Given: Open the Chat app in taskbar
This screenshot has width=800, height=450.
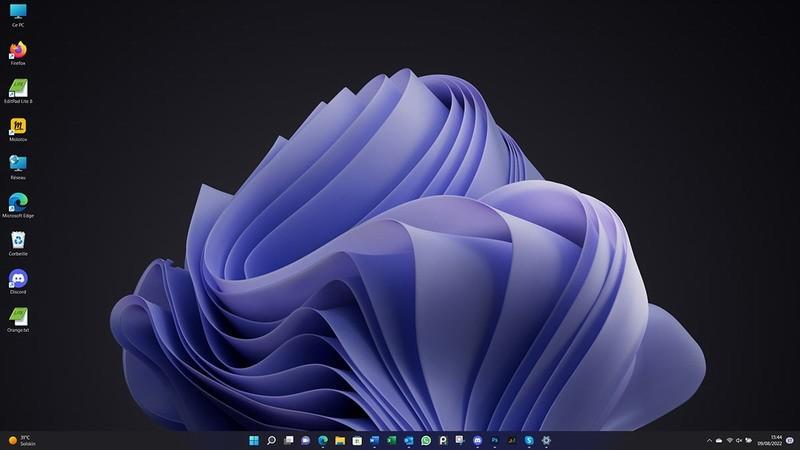Looking at the screenshot, I should [305, 440].
